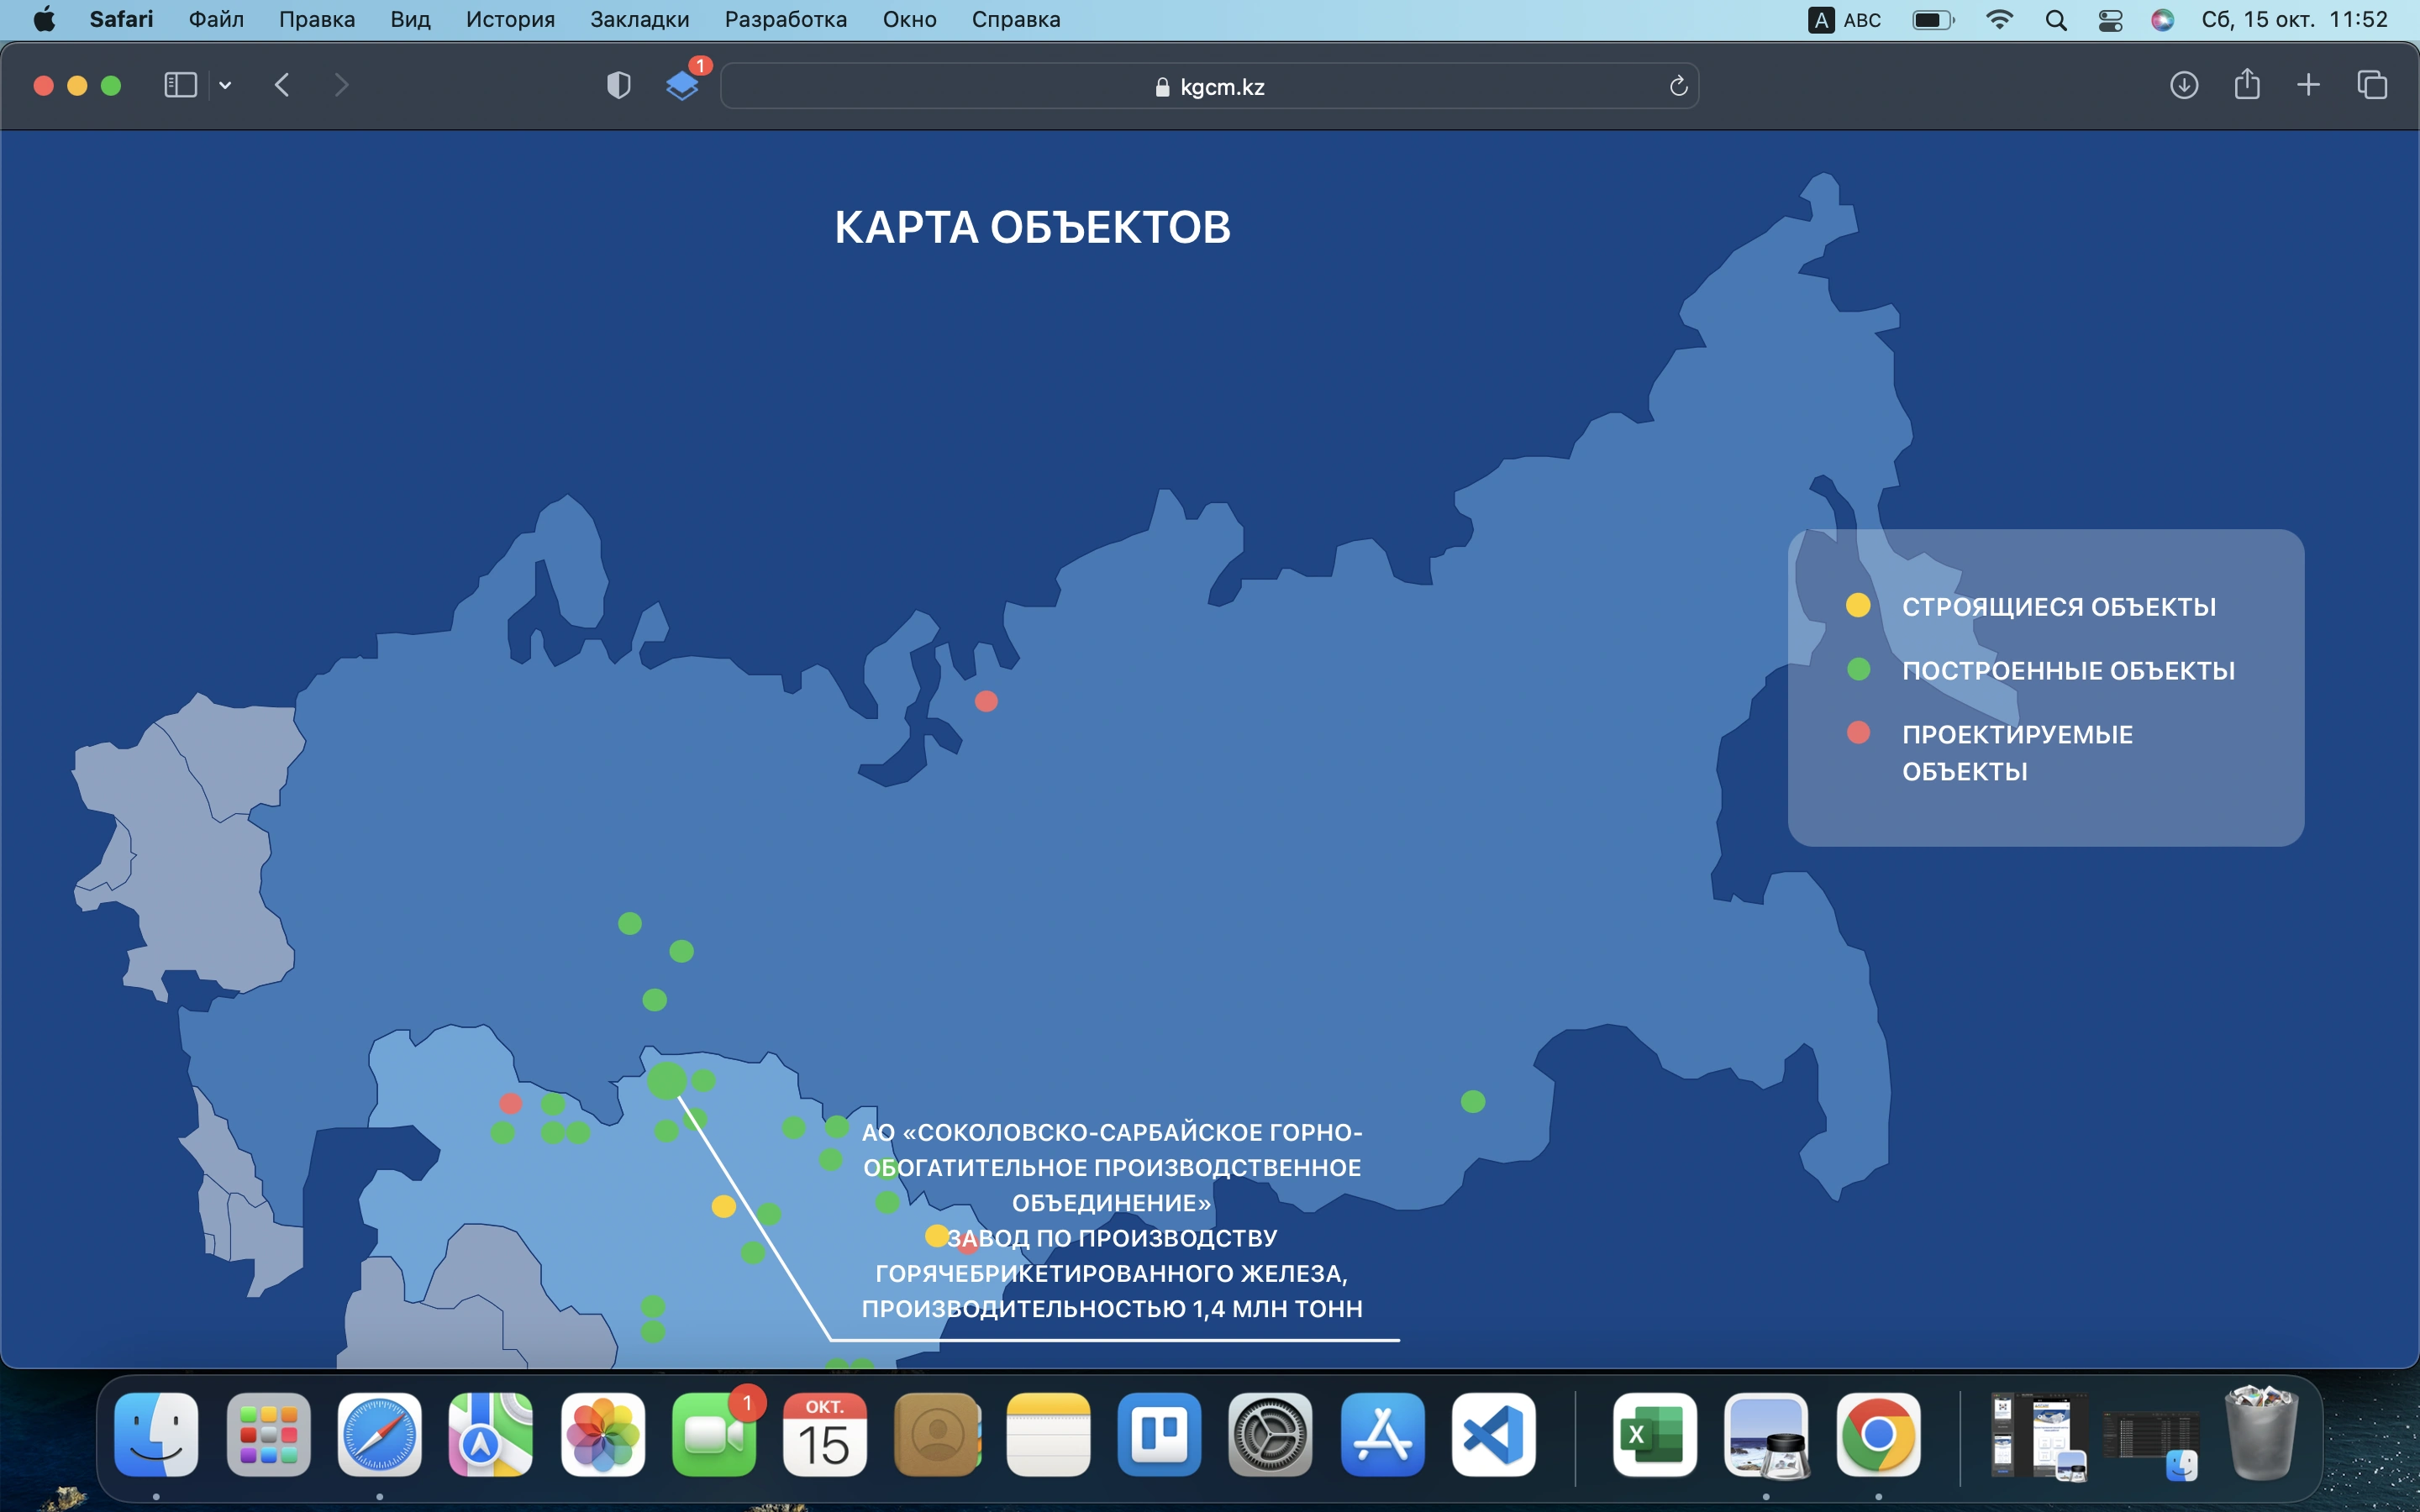Viewport: 2420px width, 1512px height.
Task: Open Google Chrome from the Dock
Action: click(1878, 1434)
